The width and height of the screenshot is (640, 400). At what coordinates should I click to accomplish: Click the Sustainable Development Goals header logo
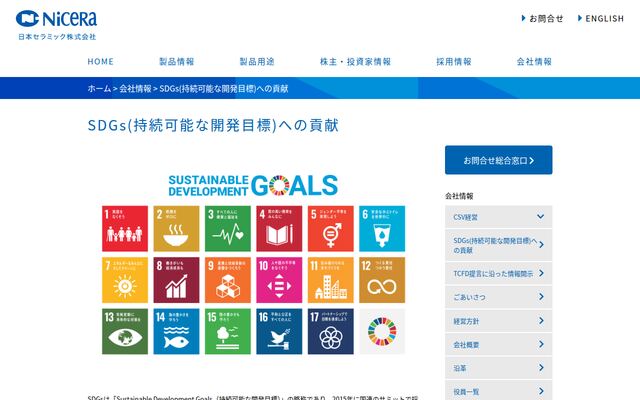tap(253, 186)
